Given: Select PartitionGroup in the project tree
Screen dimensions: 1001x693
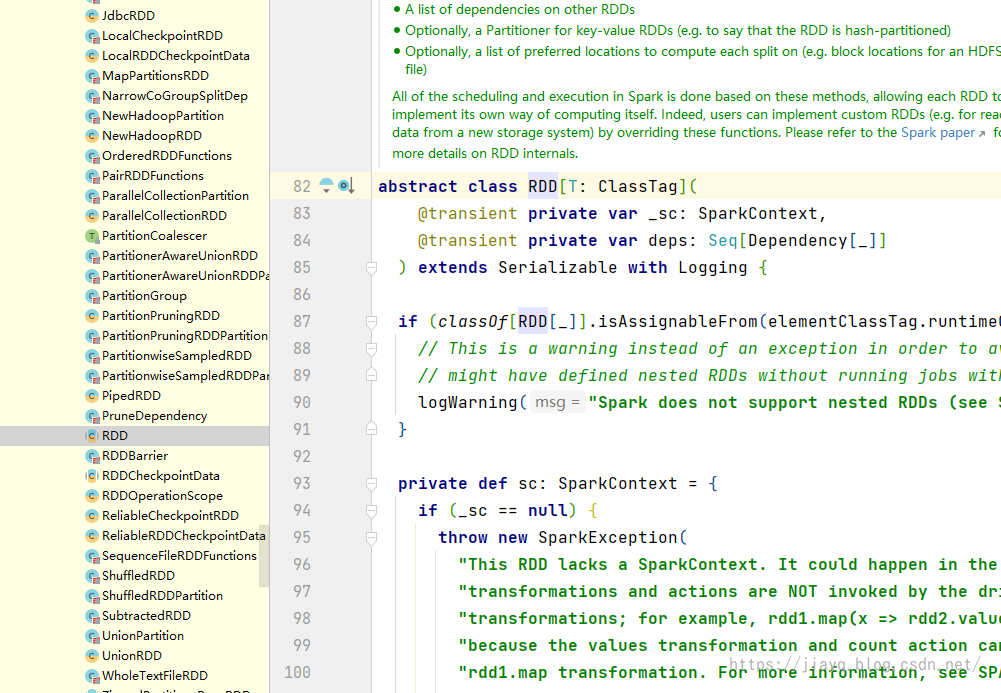Looking at the screenshot, I should [x=144, y=296].
